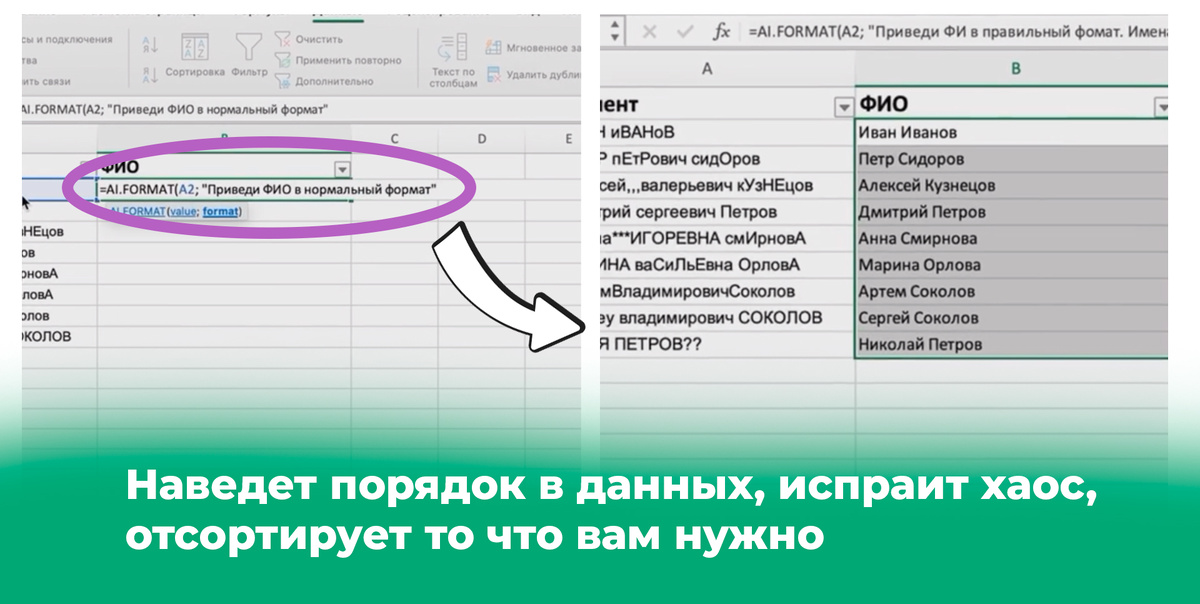1200x604 pixels.
Task: Click Применить повторно to reapply the filter
Action: (x=338, y=60)
